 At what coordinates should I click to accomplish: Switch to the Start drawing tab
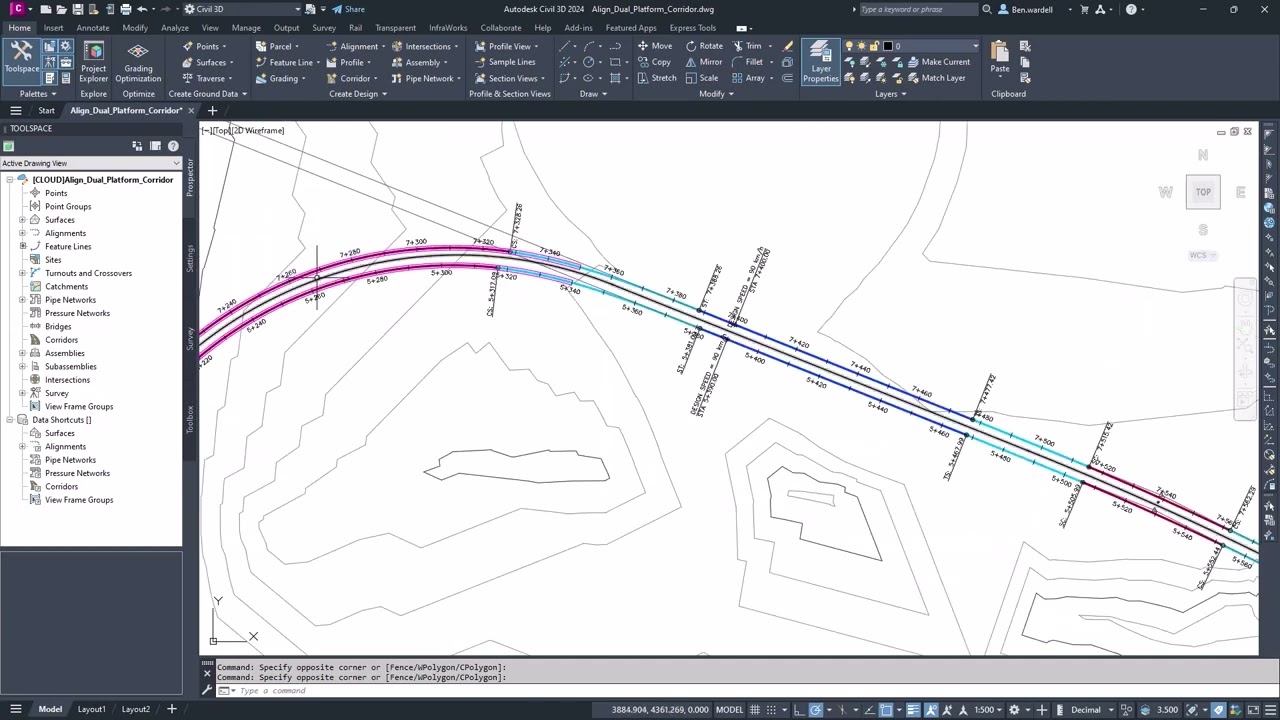point(46,110)
